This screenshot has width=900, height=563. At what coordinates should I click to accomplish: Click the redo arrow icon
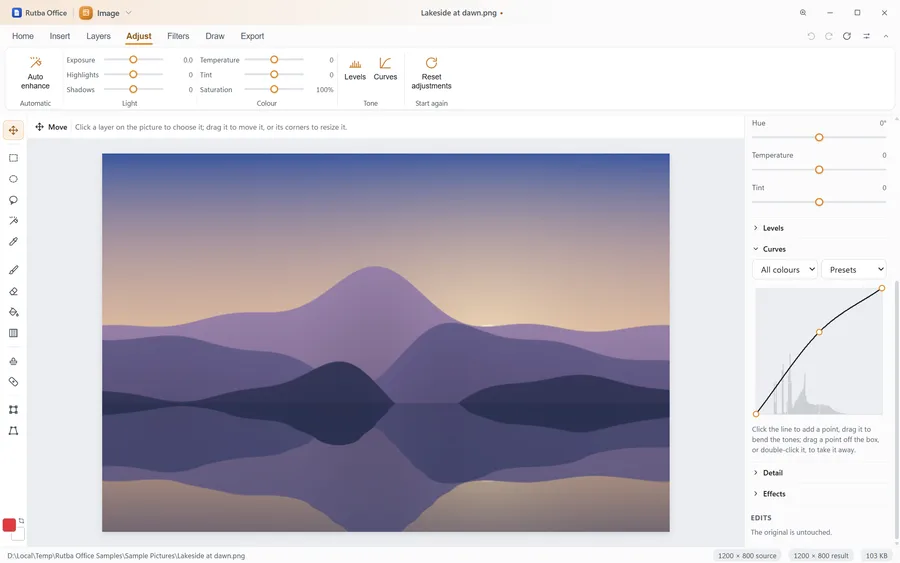coord(829,36)
